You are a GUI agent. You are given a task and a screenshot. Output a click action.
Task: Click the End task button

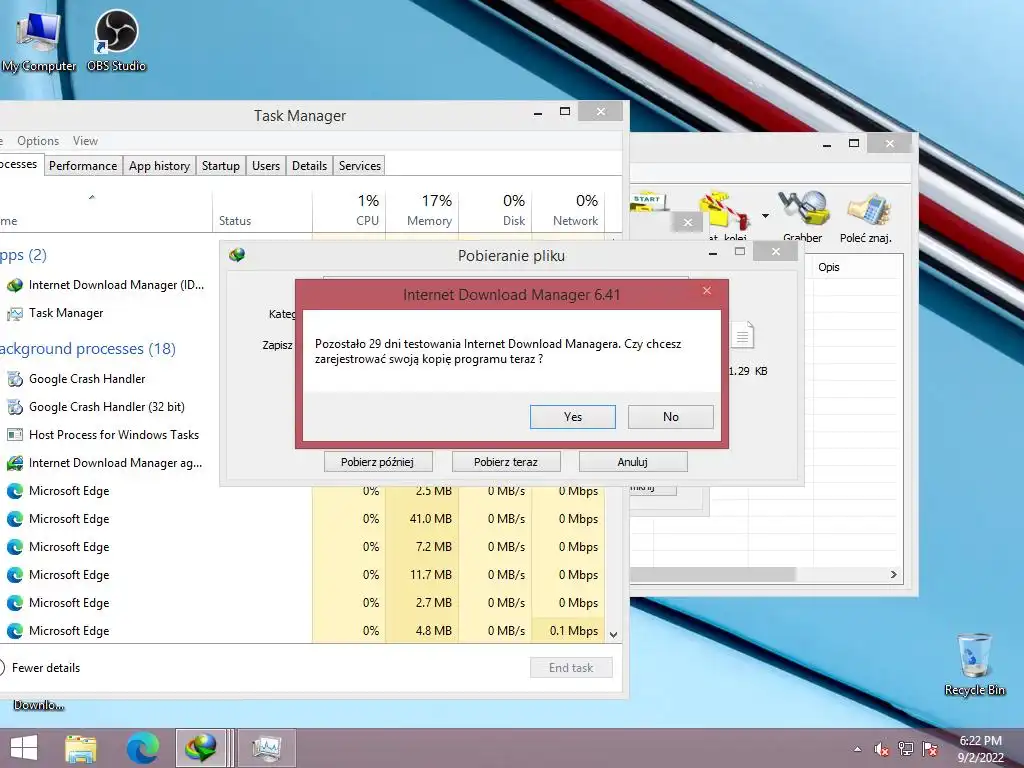coord(571,667)
